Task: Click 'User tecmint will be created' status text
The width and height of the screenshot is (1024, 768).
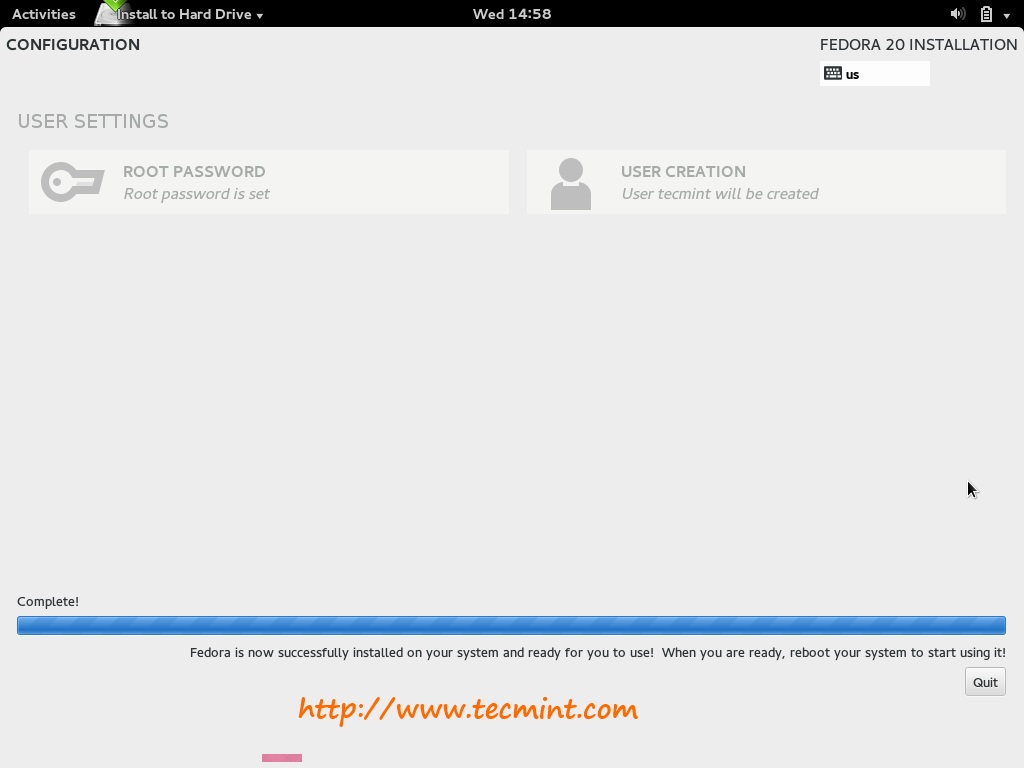Action: 720,194
